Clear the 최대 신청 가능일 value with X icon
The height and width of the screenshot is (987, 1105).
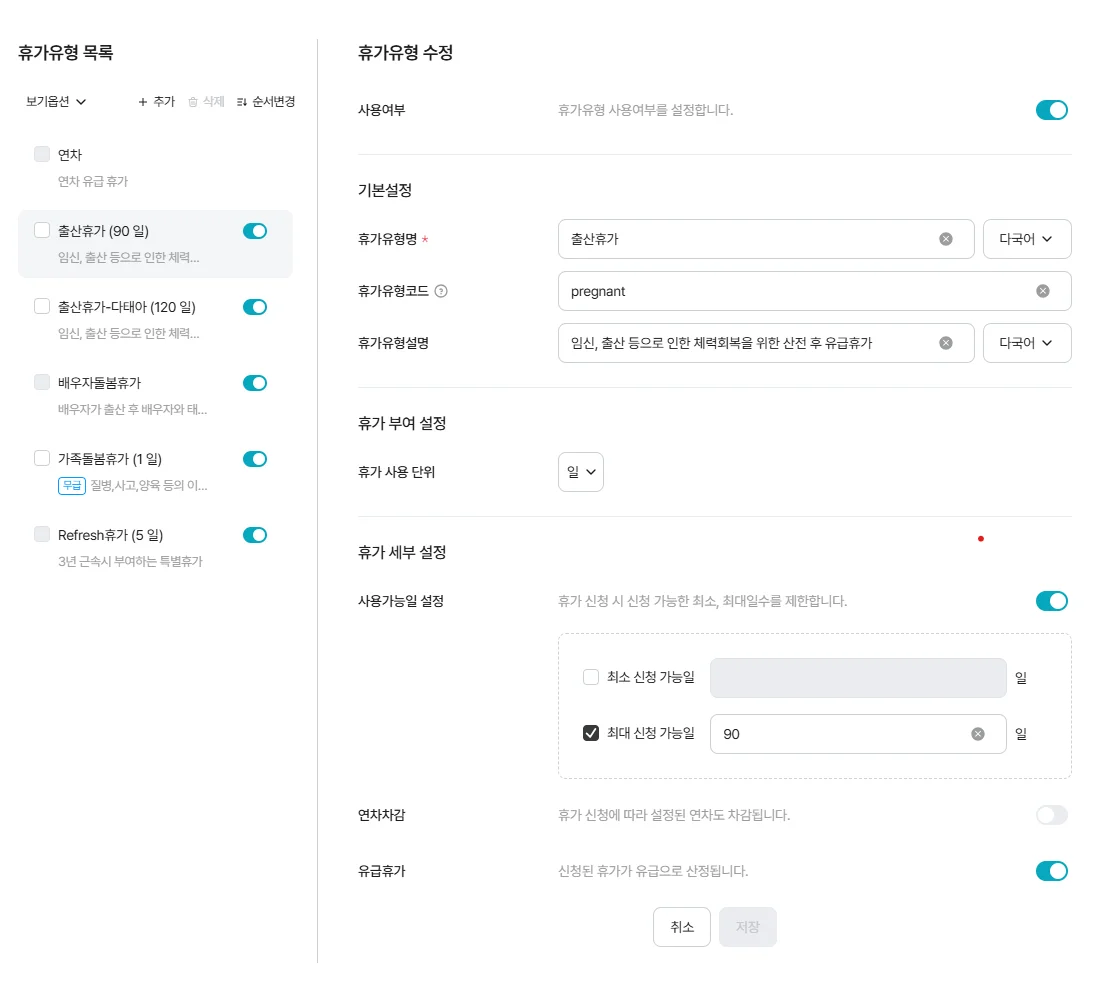[x=977, y=733]
